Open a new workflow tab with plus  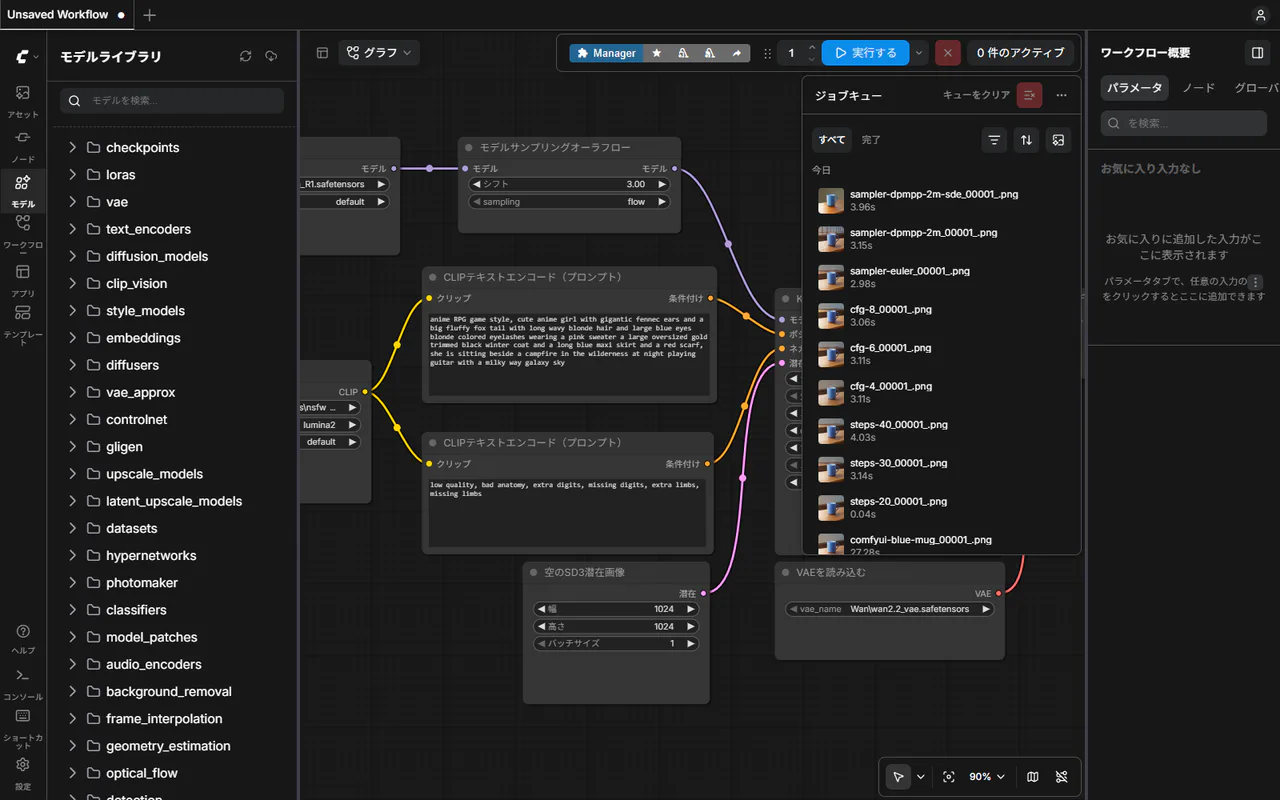[149, 15]
